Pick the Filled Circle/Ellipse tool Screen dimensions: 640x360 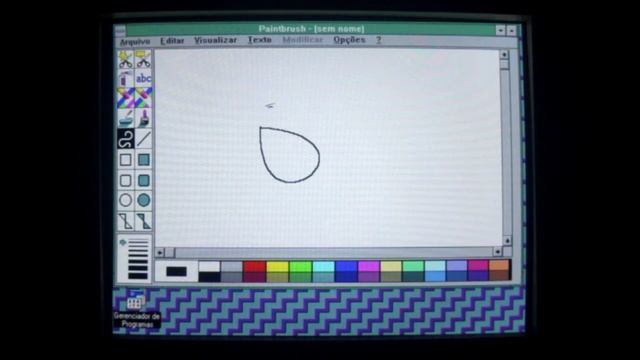[x=143, y=200]
